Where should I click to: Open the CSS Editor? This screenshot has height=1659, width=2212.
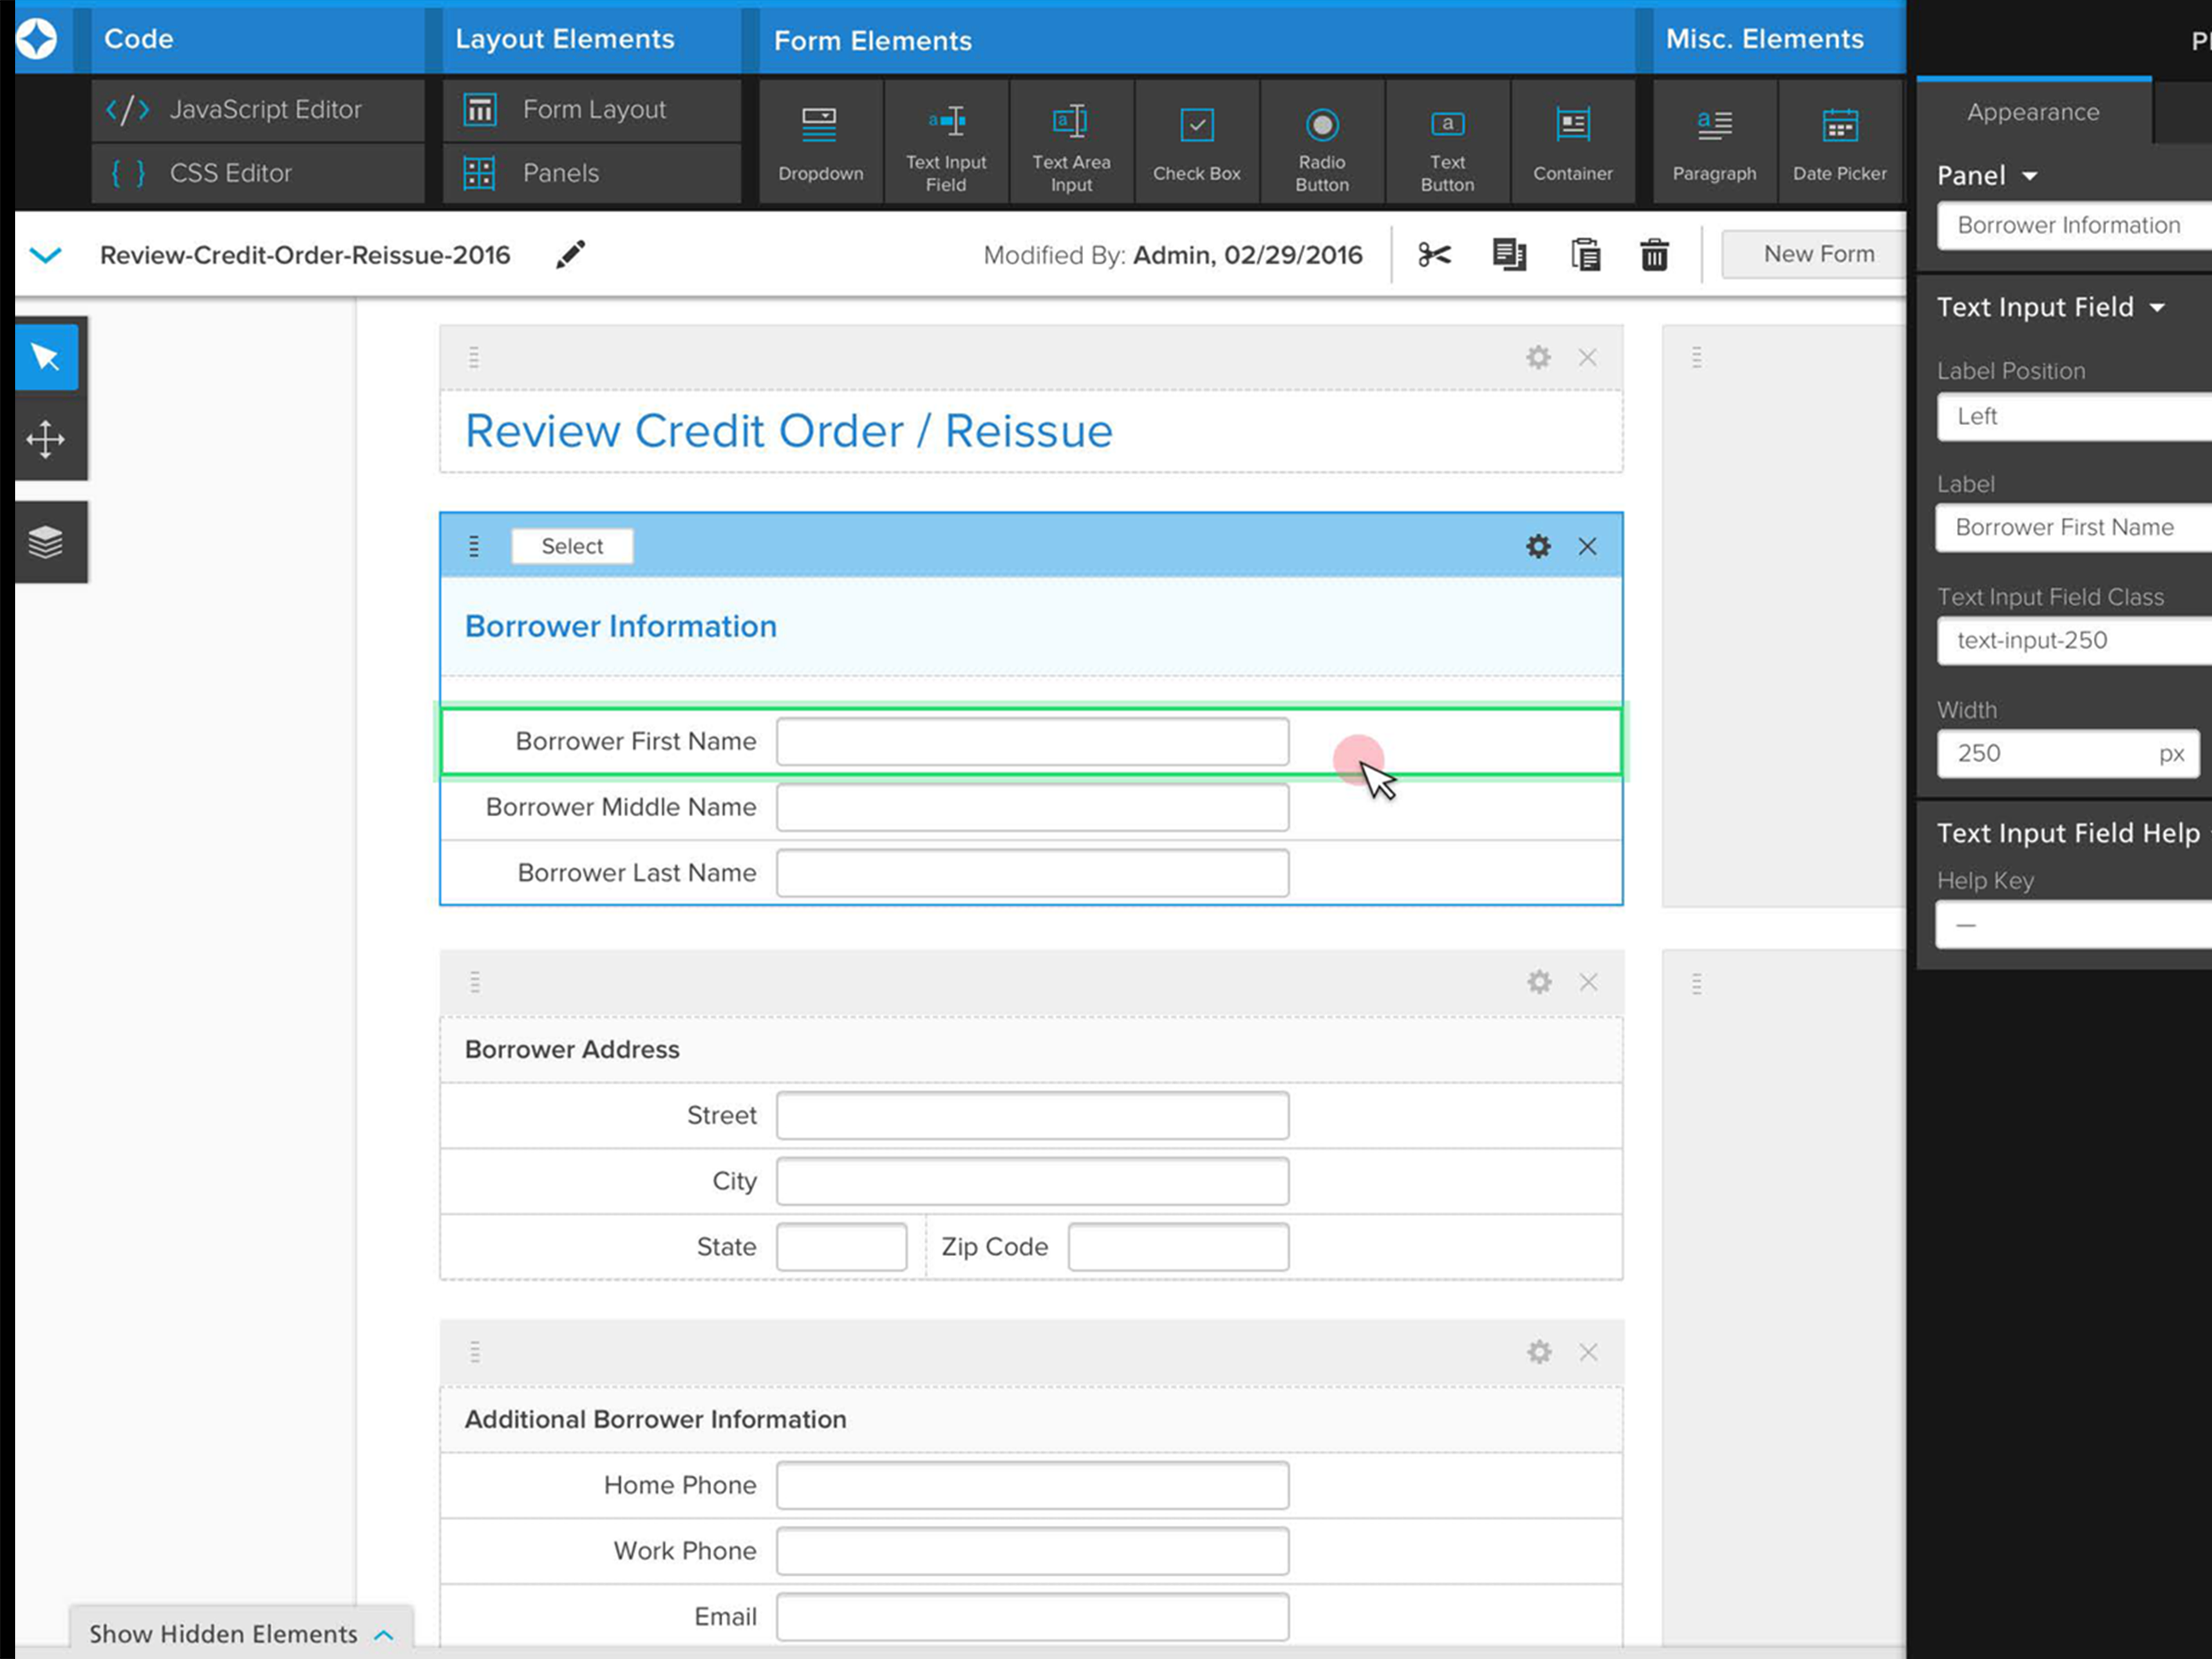pos(258,173)
